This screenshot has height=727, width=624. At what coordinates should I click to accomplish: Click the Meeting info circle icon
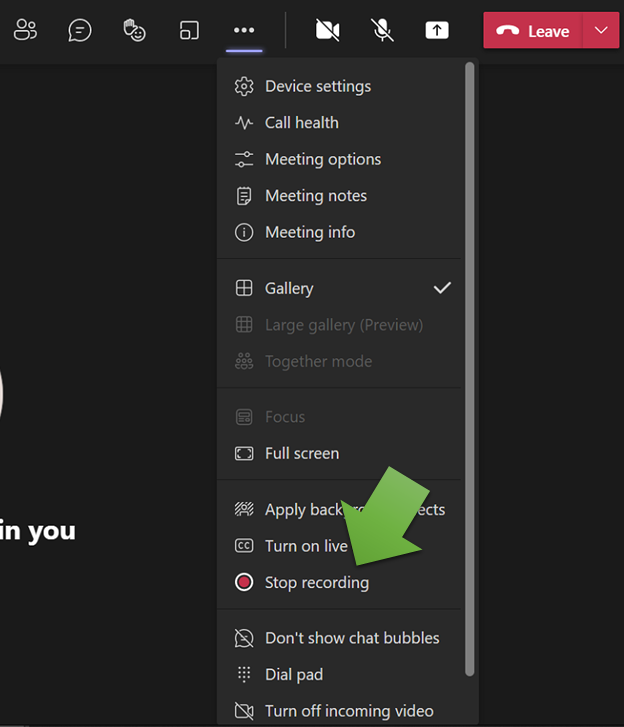244,232
